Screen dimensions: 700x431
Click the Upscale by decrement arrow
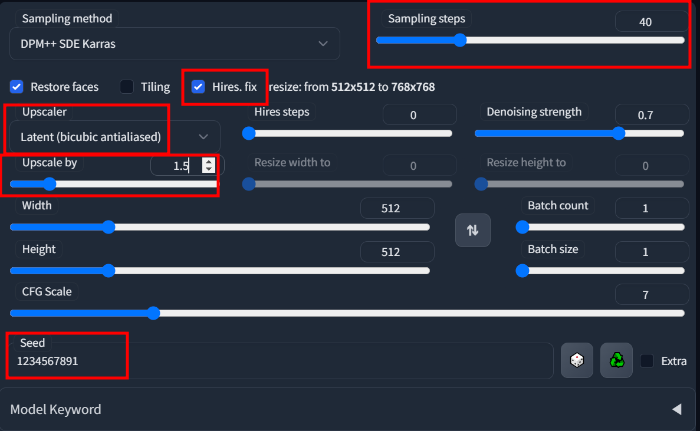tap(209, 169)
